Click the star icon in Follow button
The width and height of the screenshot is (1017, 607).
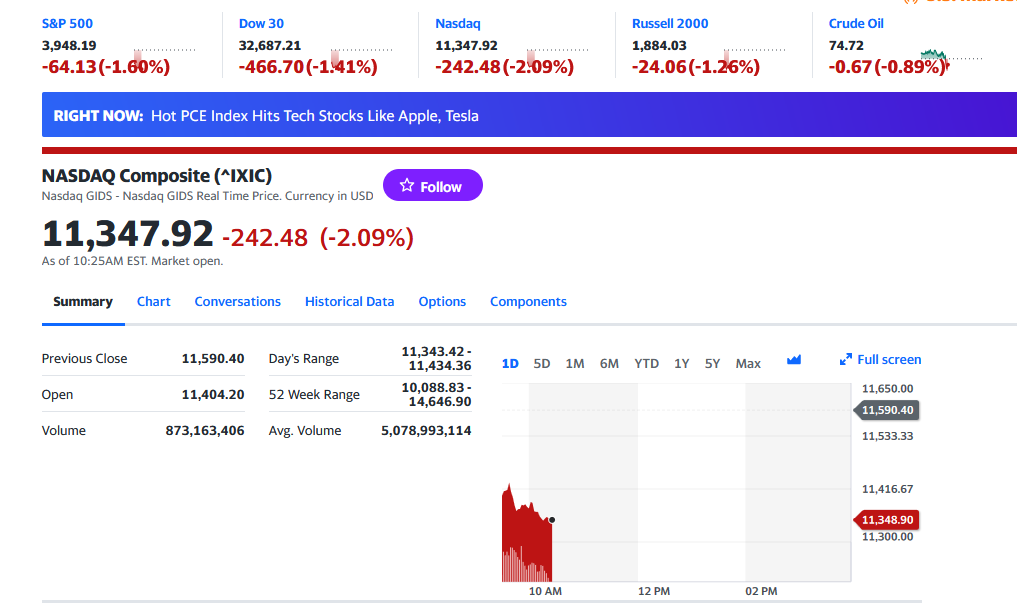[x=407, y=185]
